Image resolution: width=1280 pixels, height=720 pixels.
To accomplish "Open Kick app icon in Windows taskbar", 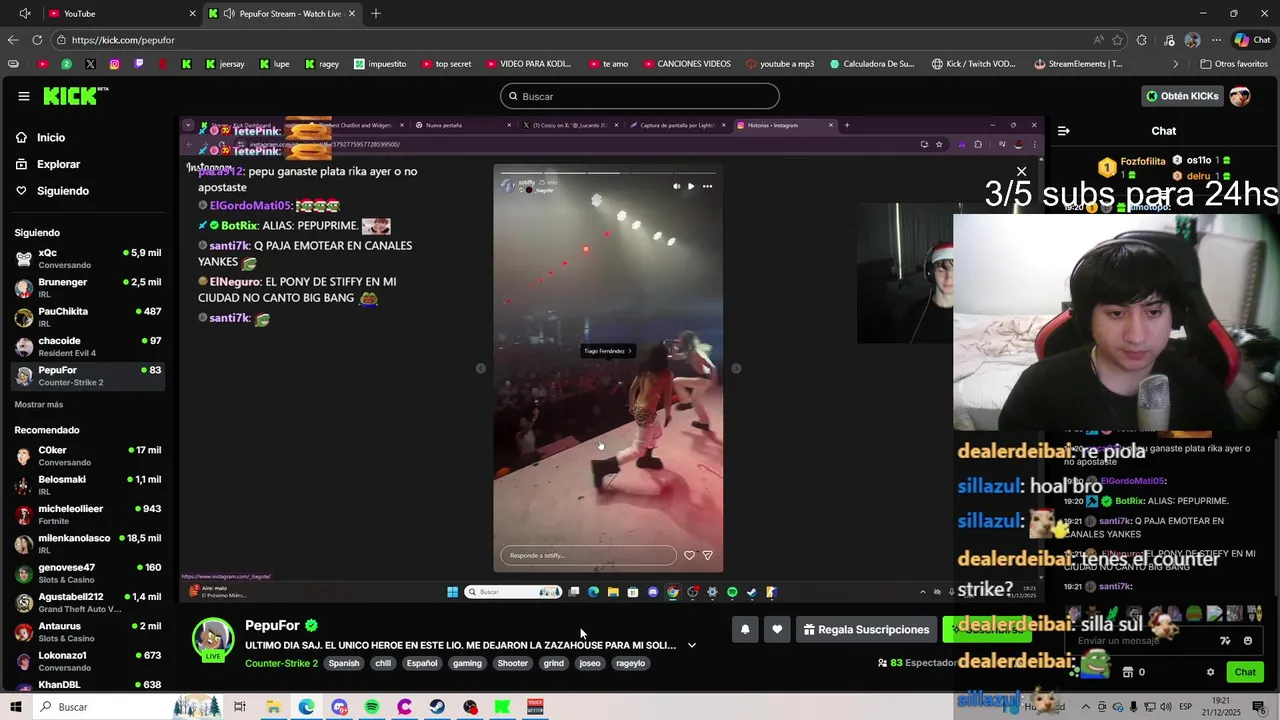I will (x=503, y=707).
